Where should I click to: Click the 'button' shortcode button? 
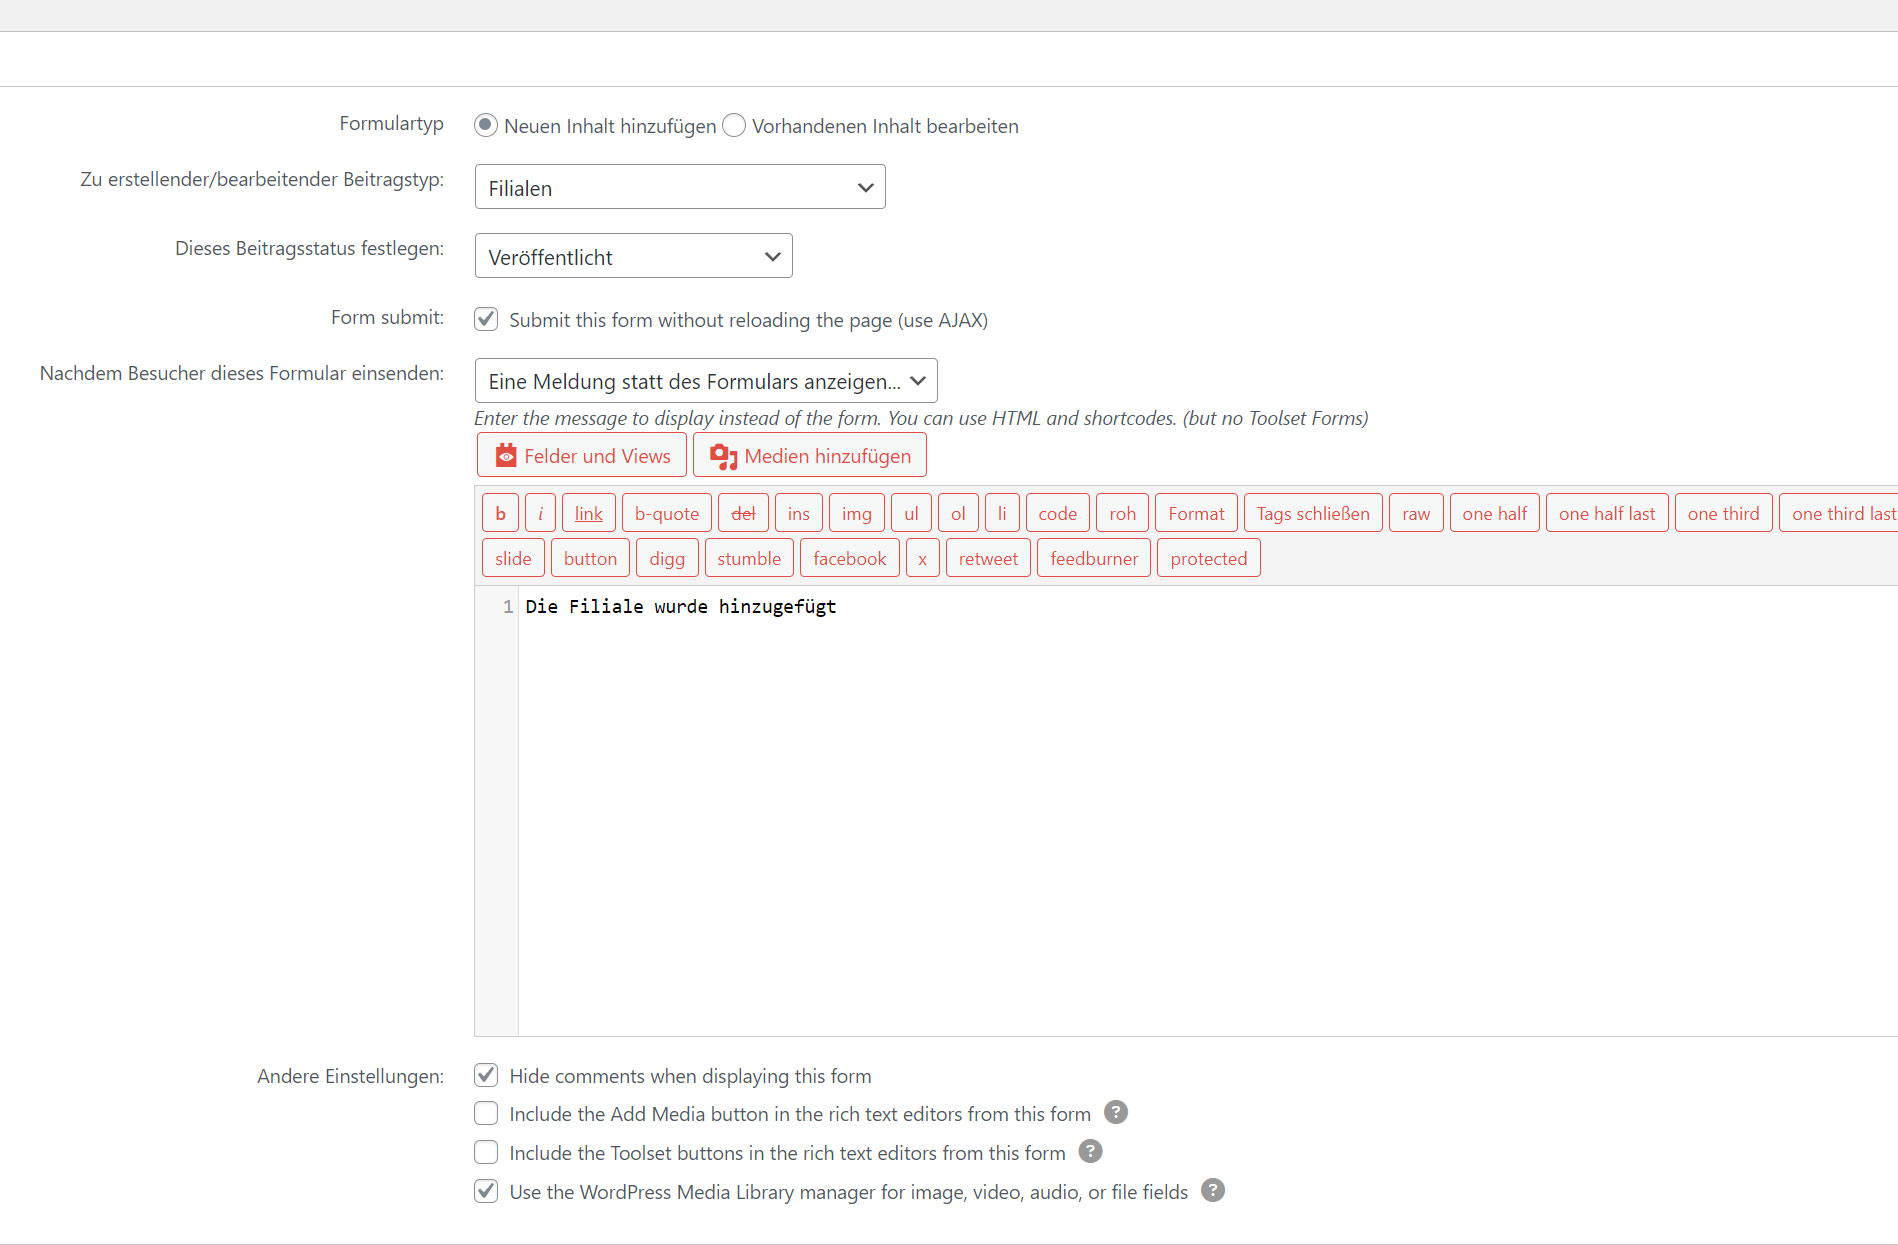pos(590,558)
